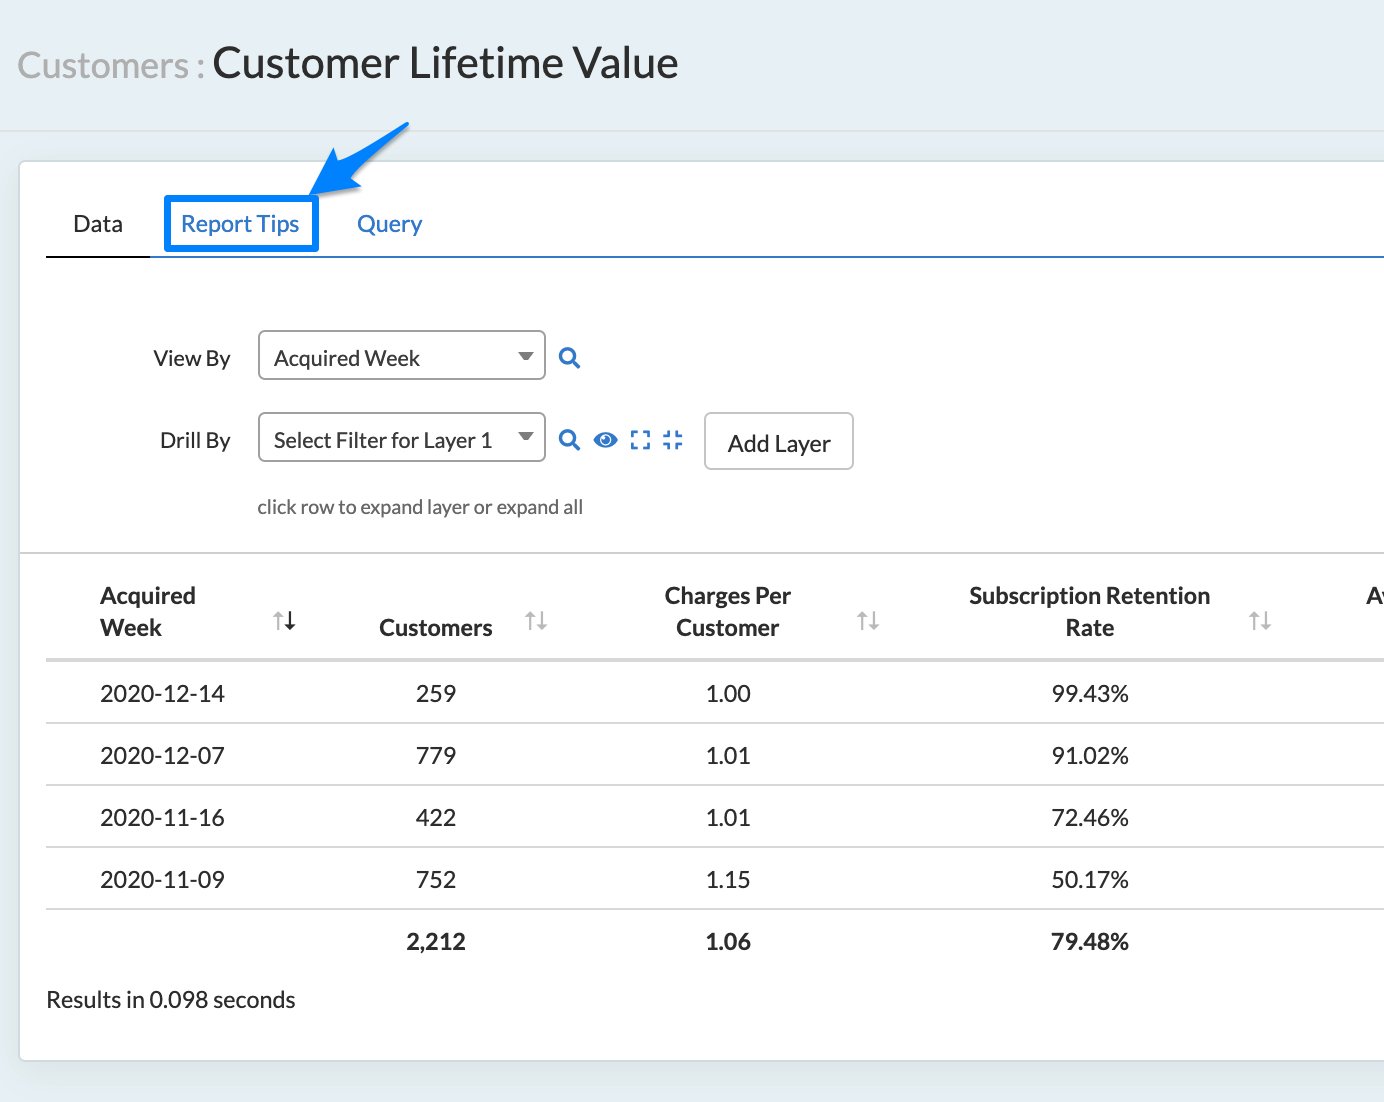
Task: Click the Customers breadcrumb link
Action: (103, 66)
